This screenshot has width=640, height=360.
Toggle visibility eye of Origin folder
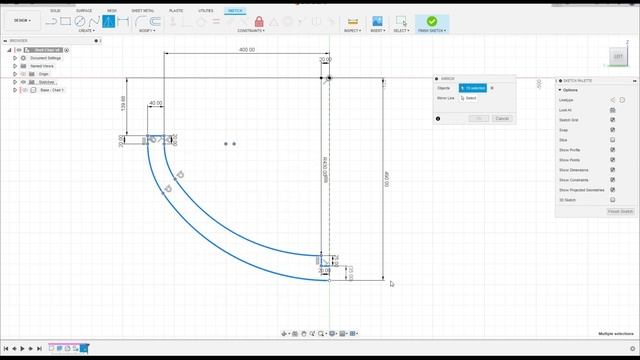coord(23,74)
